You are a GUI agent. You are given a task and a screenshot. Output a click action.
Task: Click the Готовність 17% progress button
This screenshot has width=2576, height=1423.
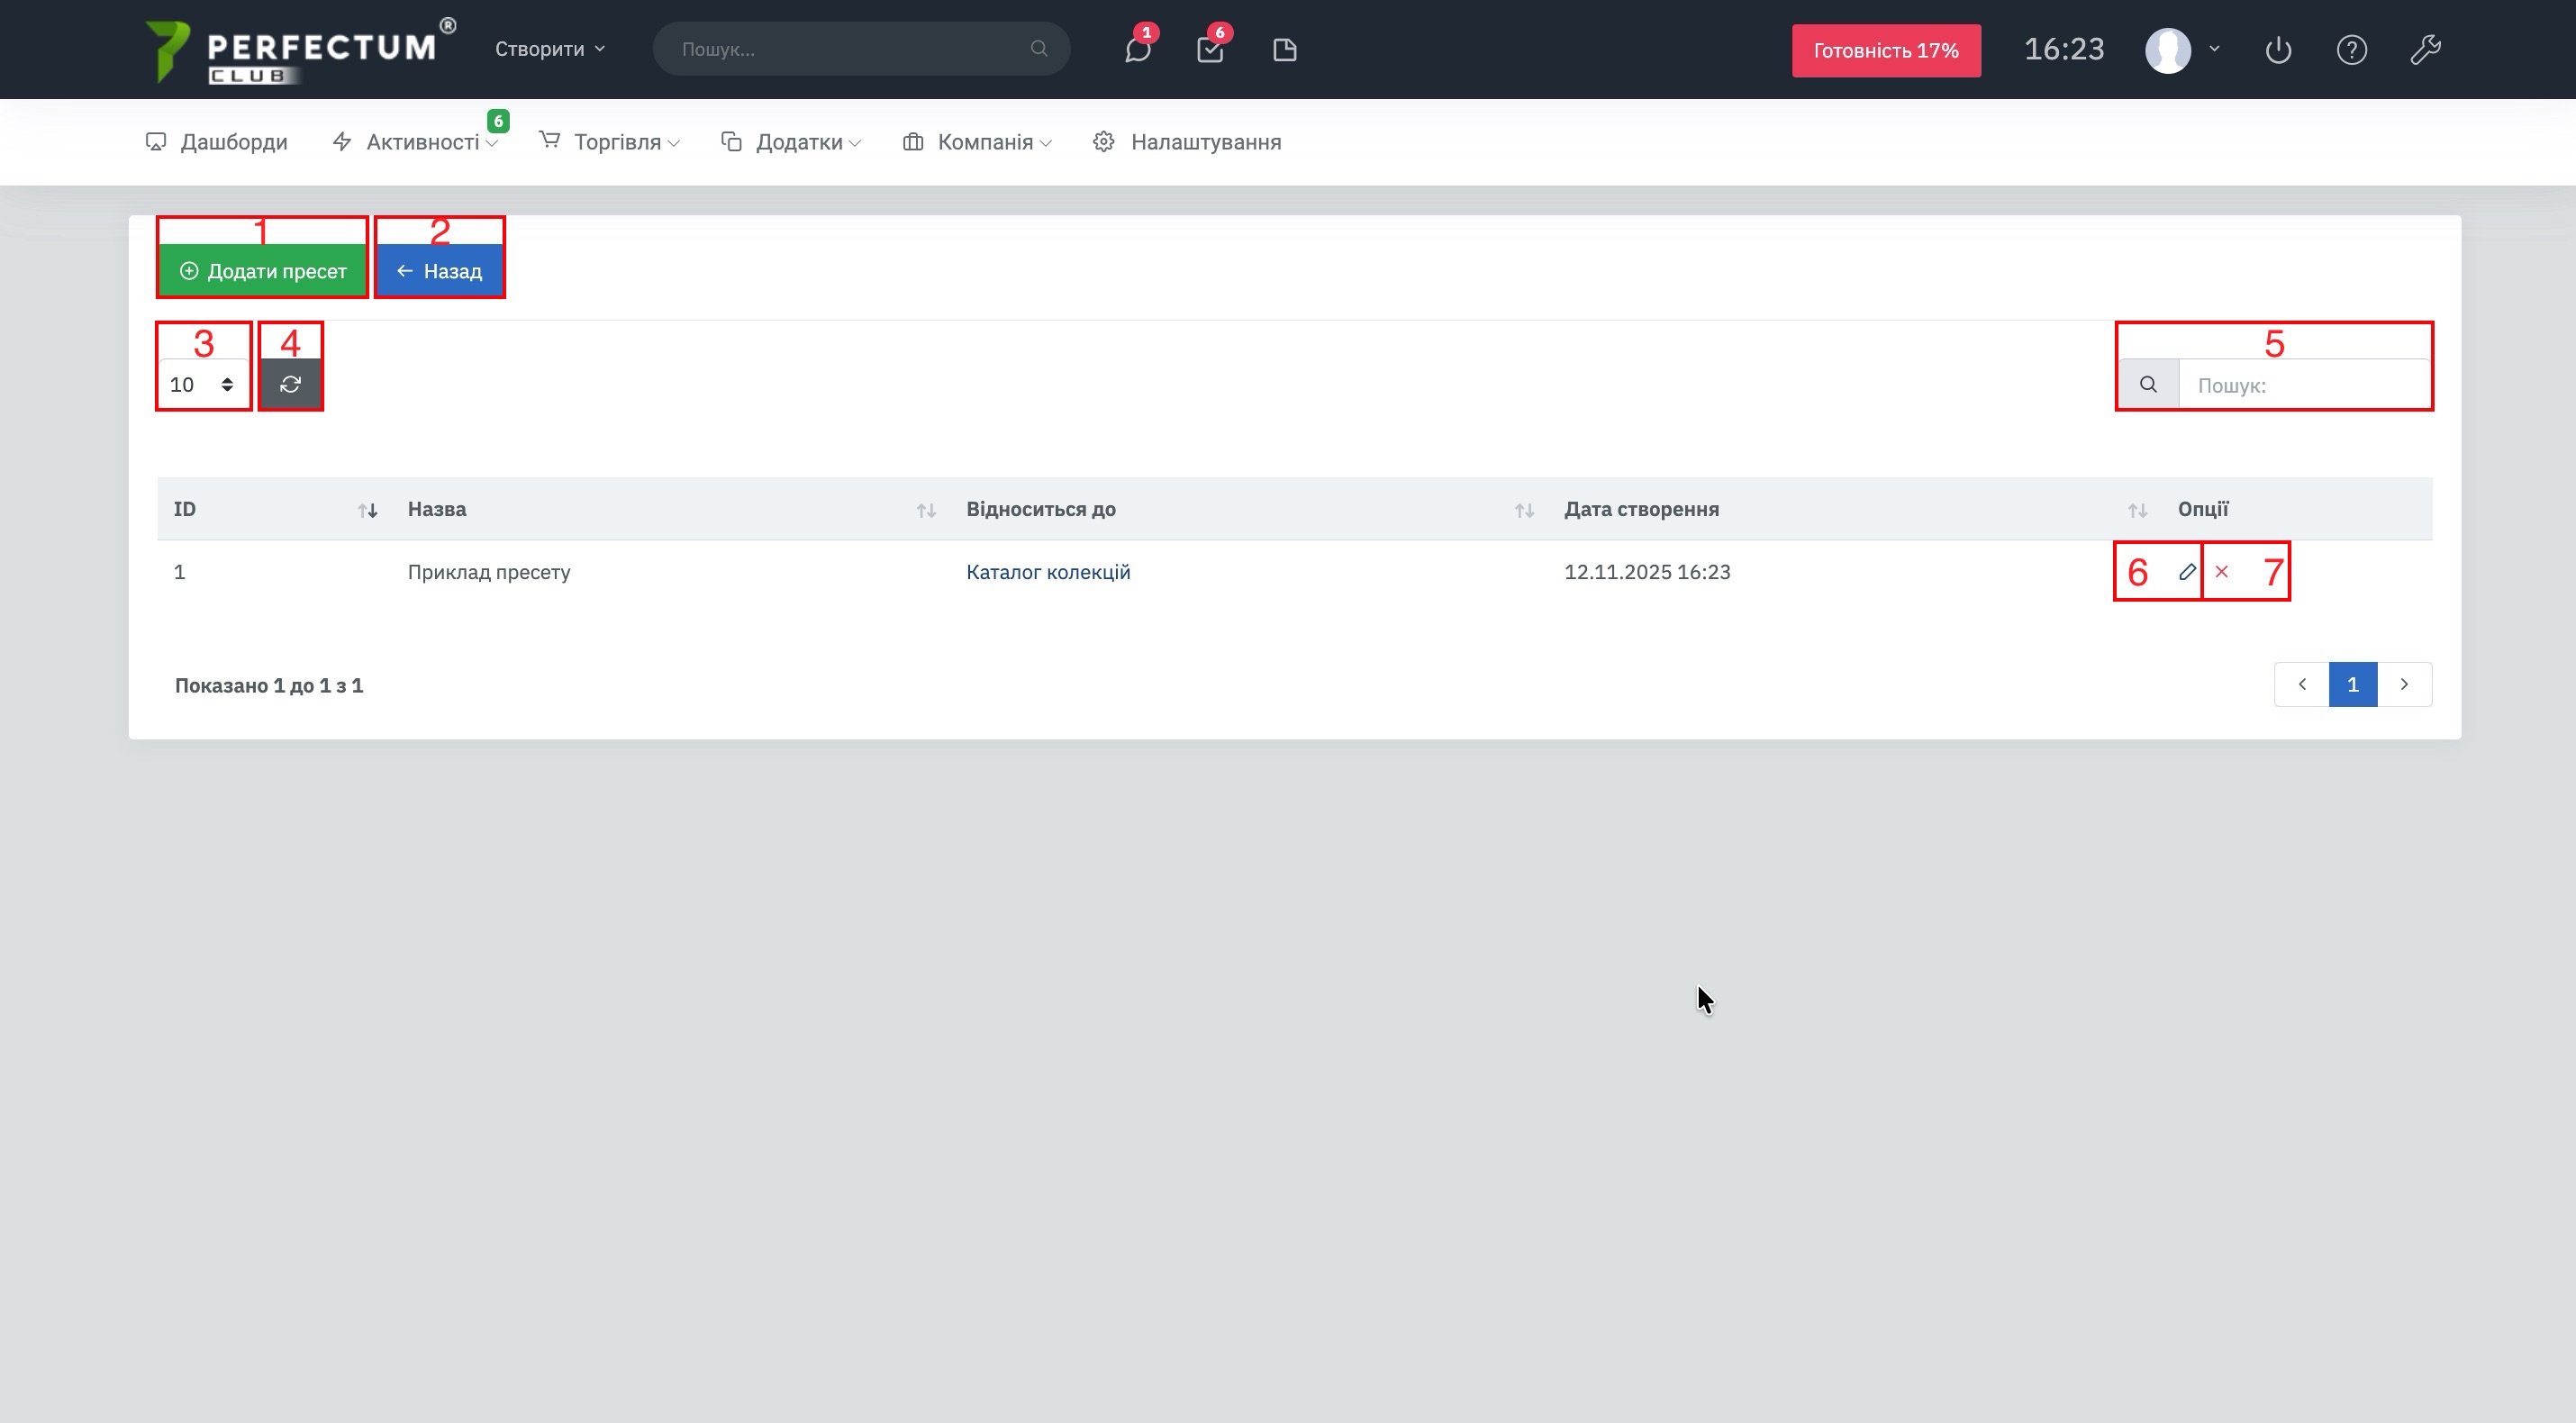click(x=1886, y=51)
